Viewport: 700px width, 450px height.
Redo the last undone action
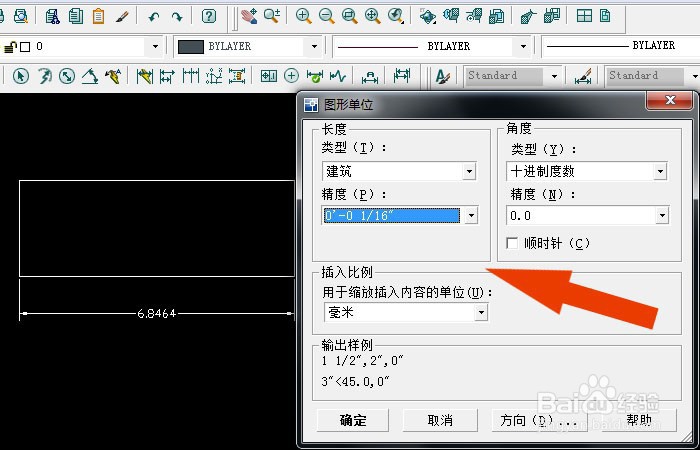point(177,17)
